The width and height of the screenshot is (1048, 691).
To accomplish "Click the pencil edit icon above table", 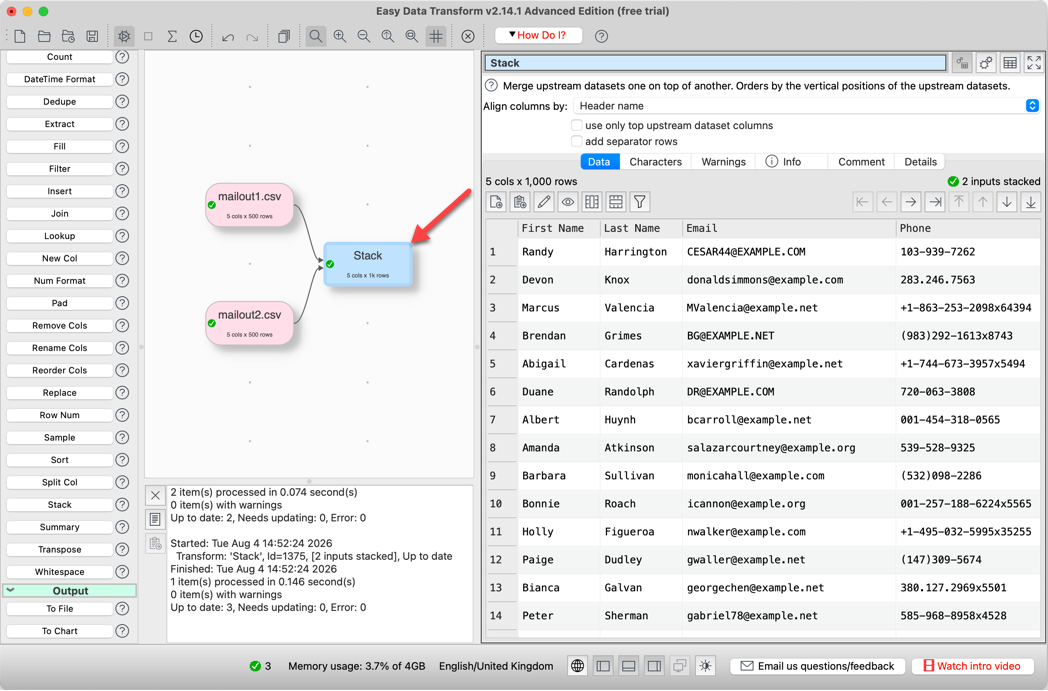I will [544, 201].
